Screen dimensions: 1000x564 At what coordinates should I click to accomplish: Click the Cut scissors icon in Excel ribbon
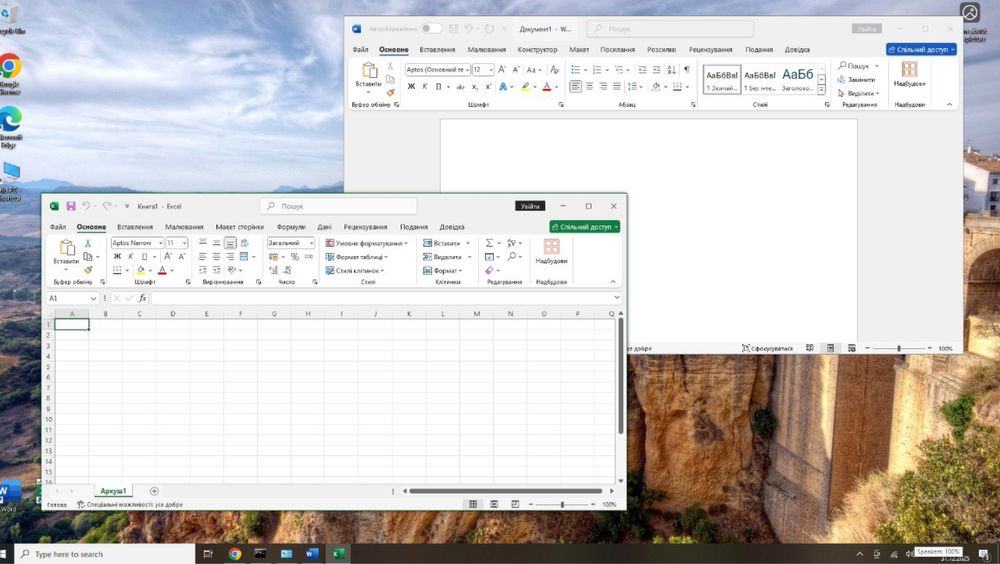[x=88, y=244]
